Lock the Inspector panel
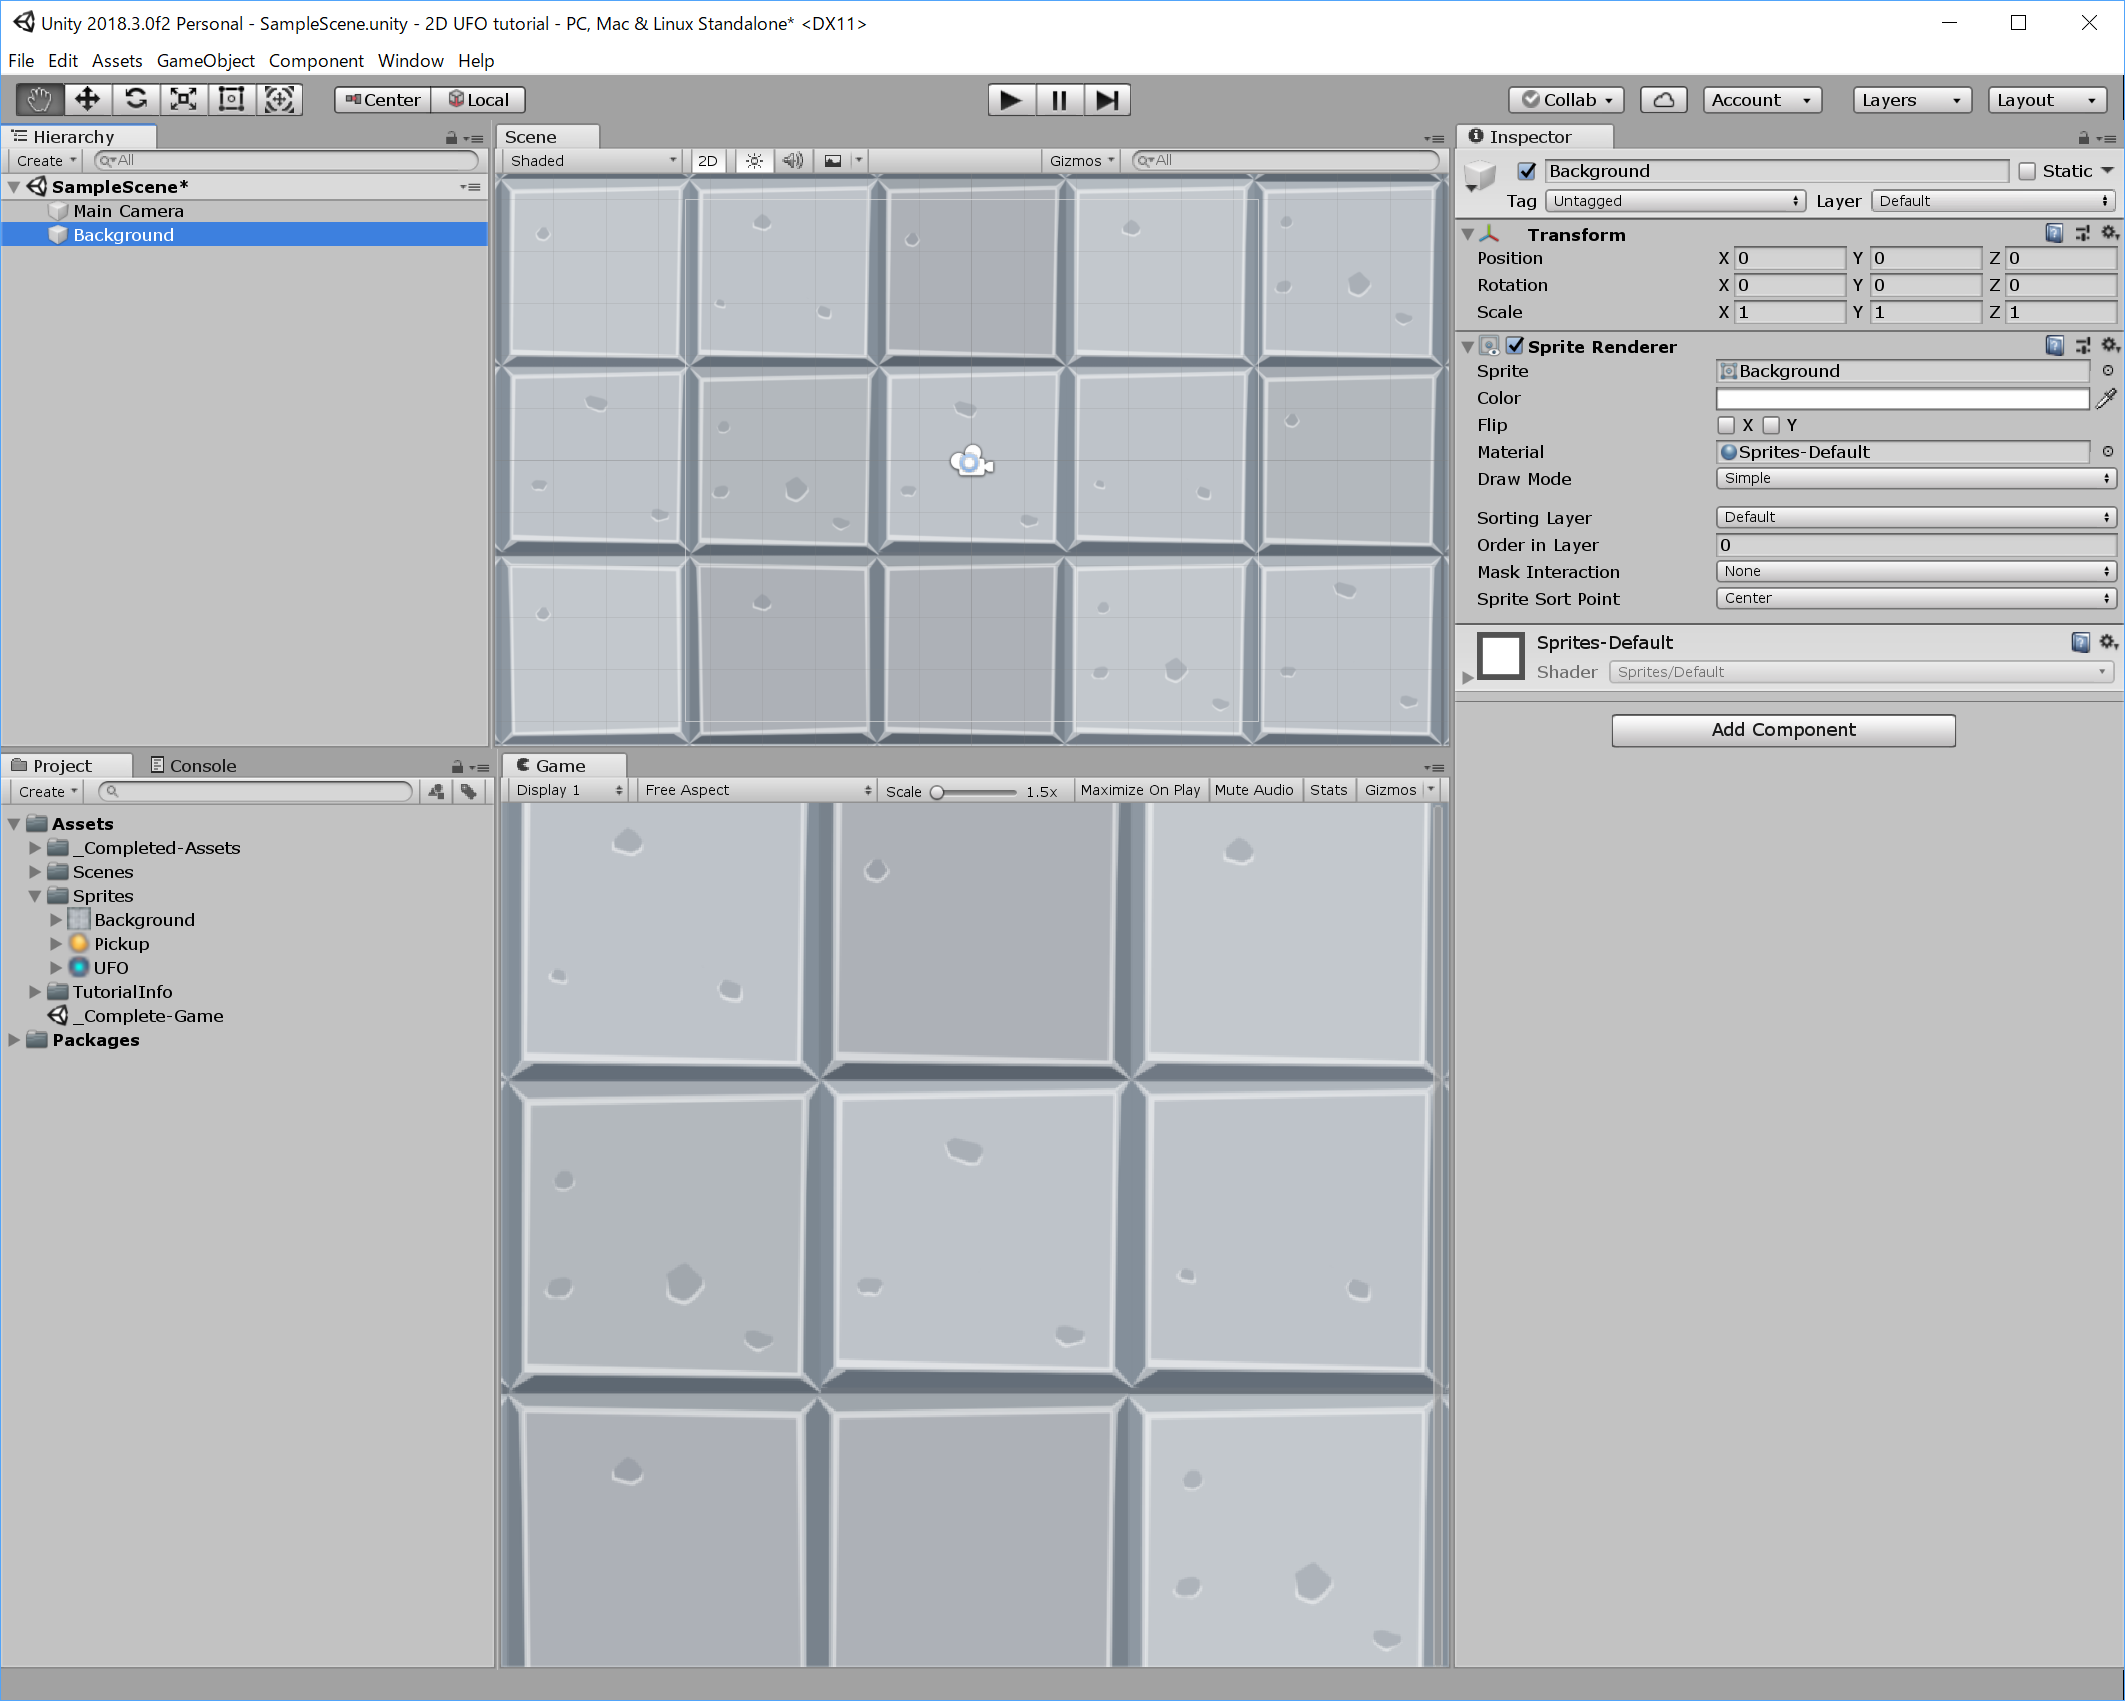This screenshot has height=1701, width=2125. coord(2084,137)
